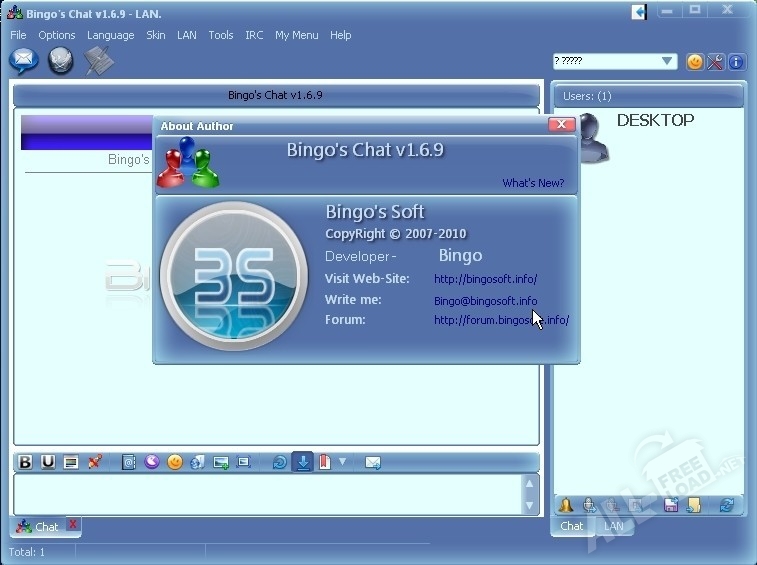Open the wrench and screwdriver settings icon

(716, 62)
